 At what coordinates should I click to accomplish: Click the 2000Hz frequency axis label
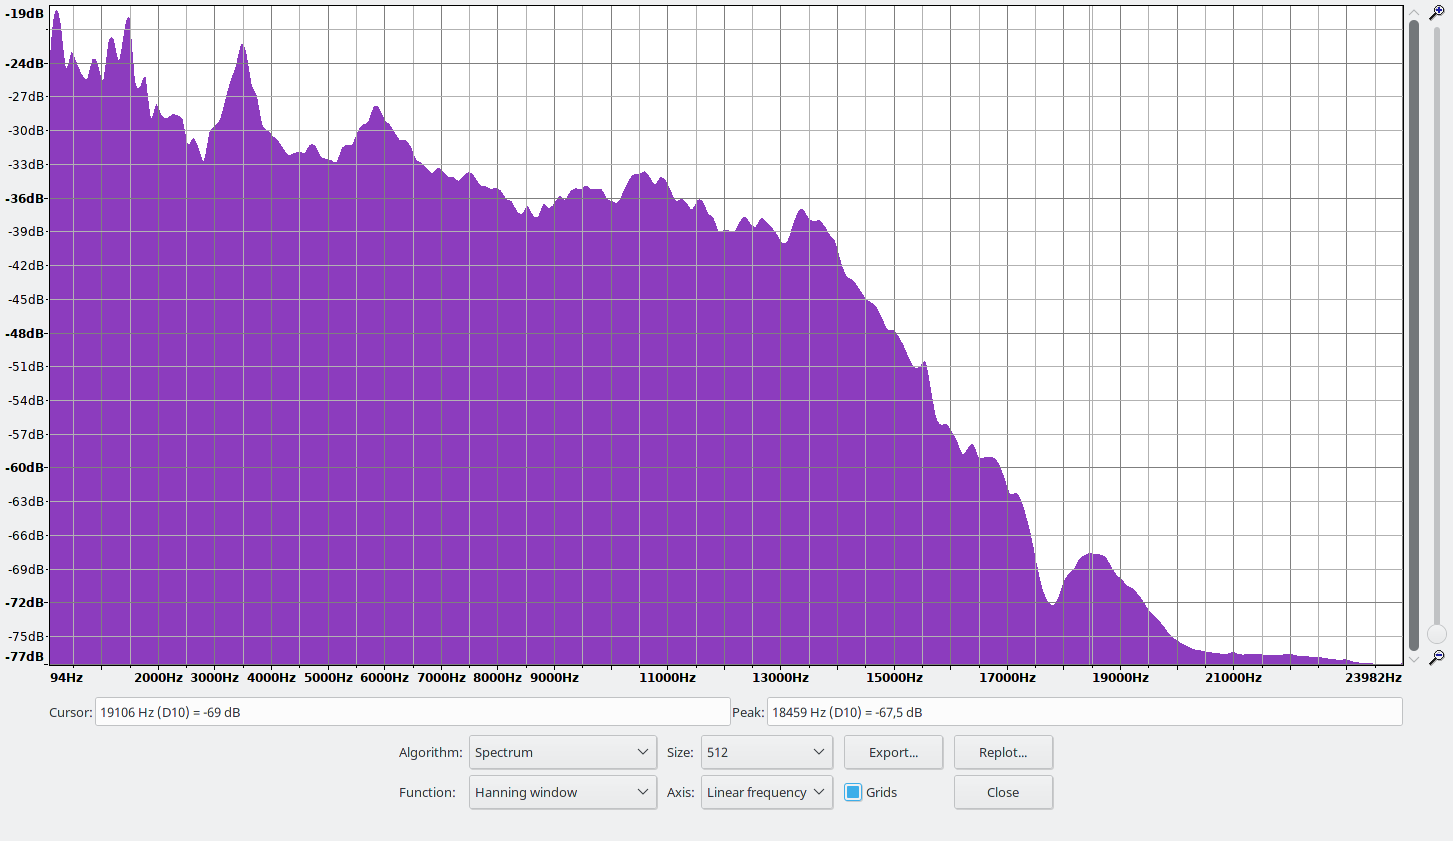(158, 677)
